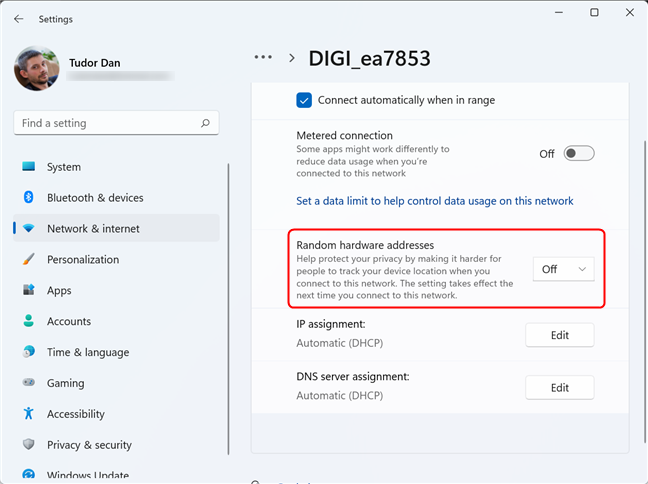This screenshot has height=484, width=648.
Task: Click the Random hardware addresses heading
Action: pyautogui.click(x=365, y=245)
